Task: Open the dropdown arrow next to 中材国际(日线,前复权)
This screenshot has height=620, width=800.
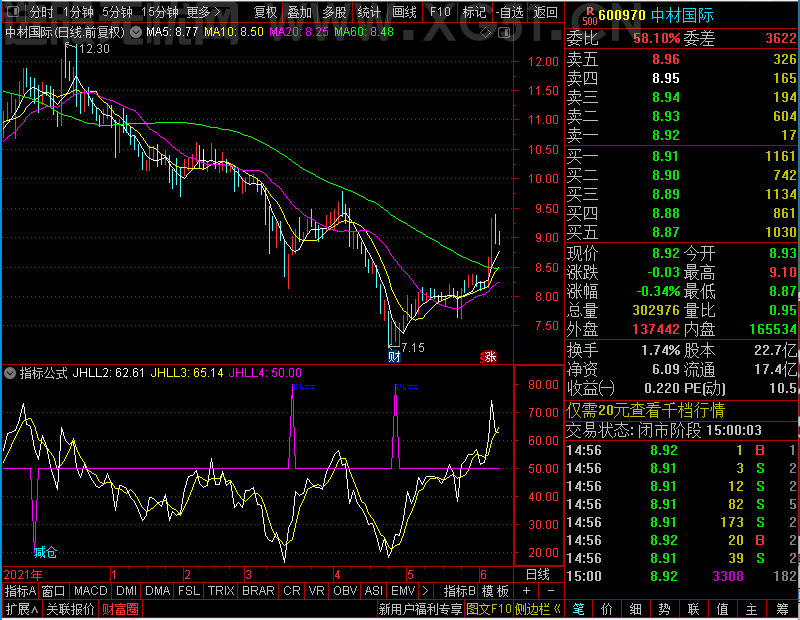Action: point(136,33)
